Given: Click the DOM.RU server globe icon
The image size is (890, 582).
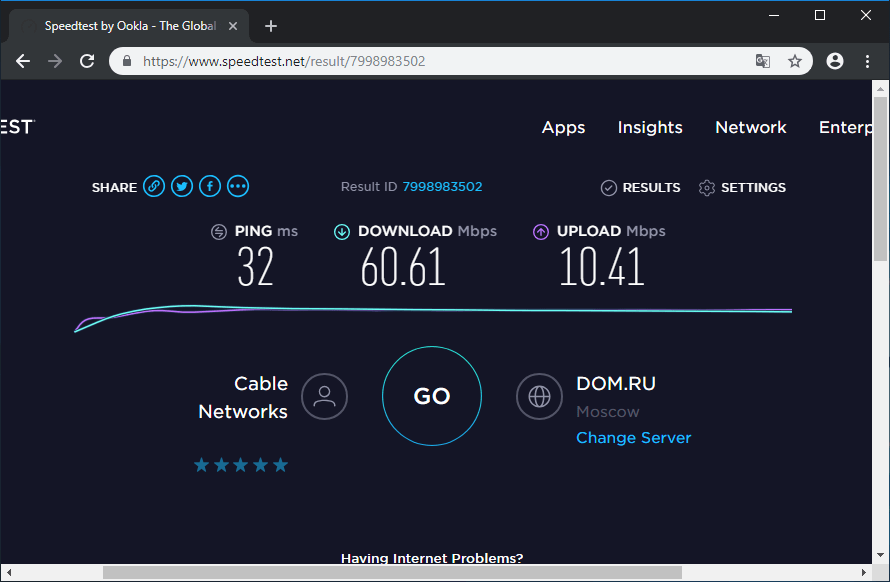Looking at the screenshot, I should click(539, 397).
